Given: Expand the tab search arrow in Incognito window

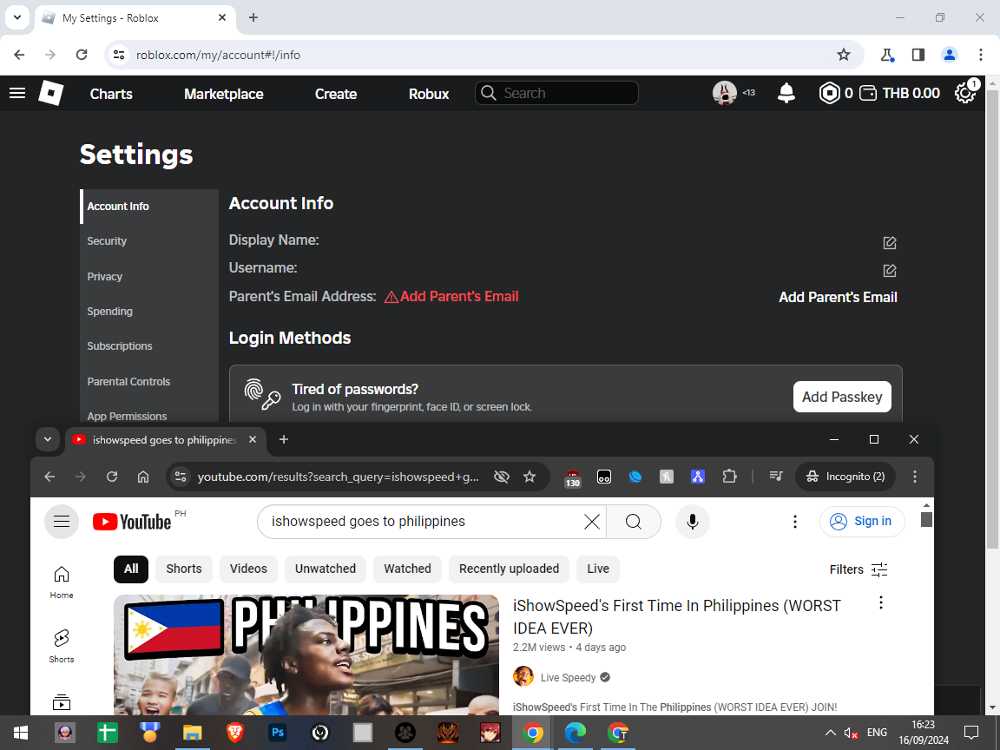Looking at the screenshot, I should point(47,440).
